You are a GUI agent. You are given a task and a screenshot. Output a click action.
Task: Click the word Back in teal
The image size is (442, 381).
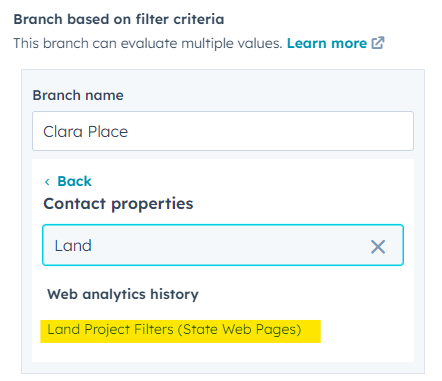[74, 181]
